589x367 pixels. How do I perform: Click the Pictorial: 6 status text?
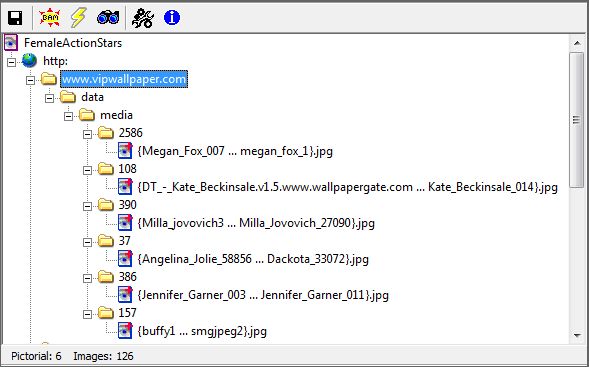[x=36, y=356]
